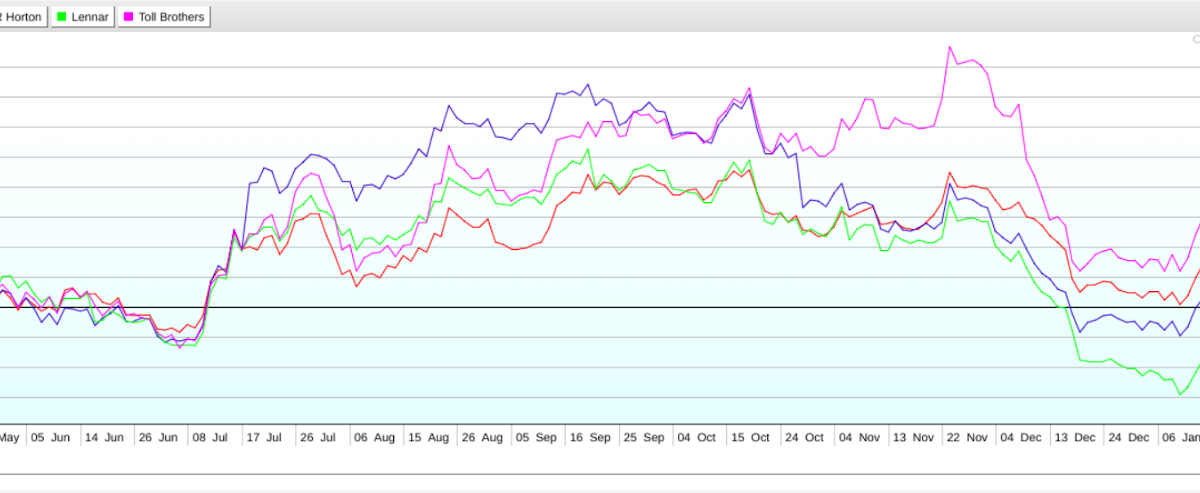The width and height of the screenshot is (1200, 493).
Task: Click the 15 Oct date axis label
Action: click(750, 437)
